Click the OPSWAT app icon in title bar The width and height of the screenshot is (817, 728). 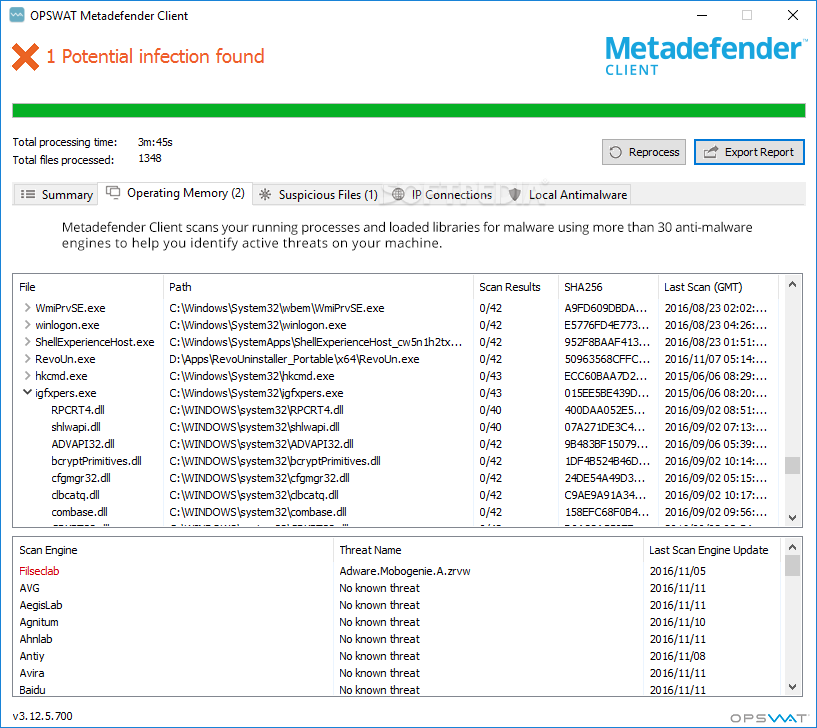(x=17, y=15)
